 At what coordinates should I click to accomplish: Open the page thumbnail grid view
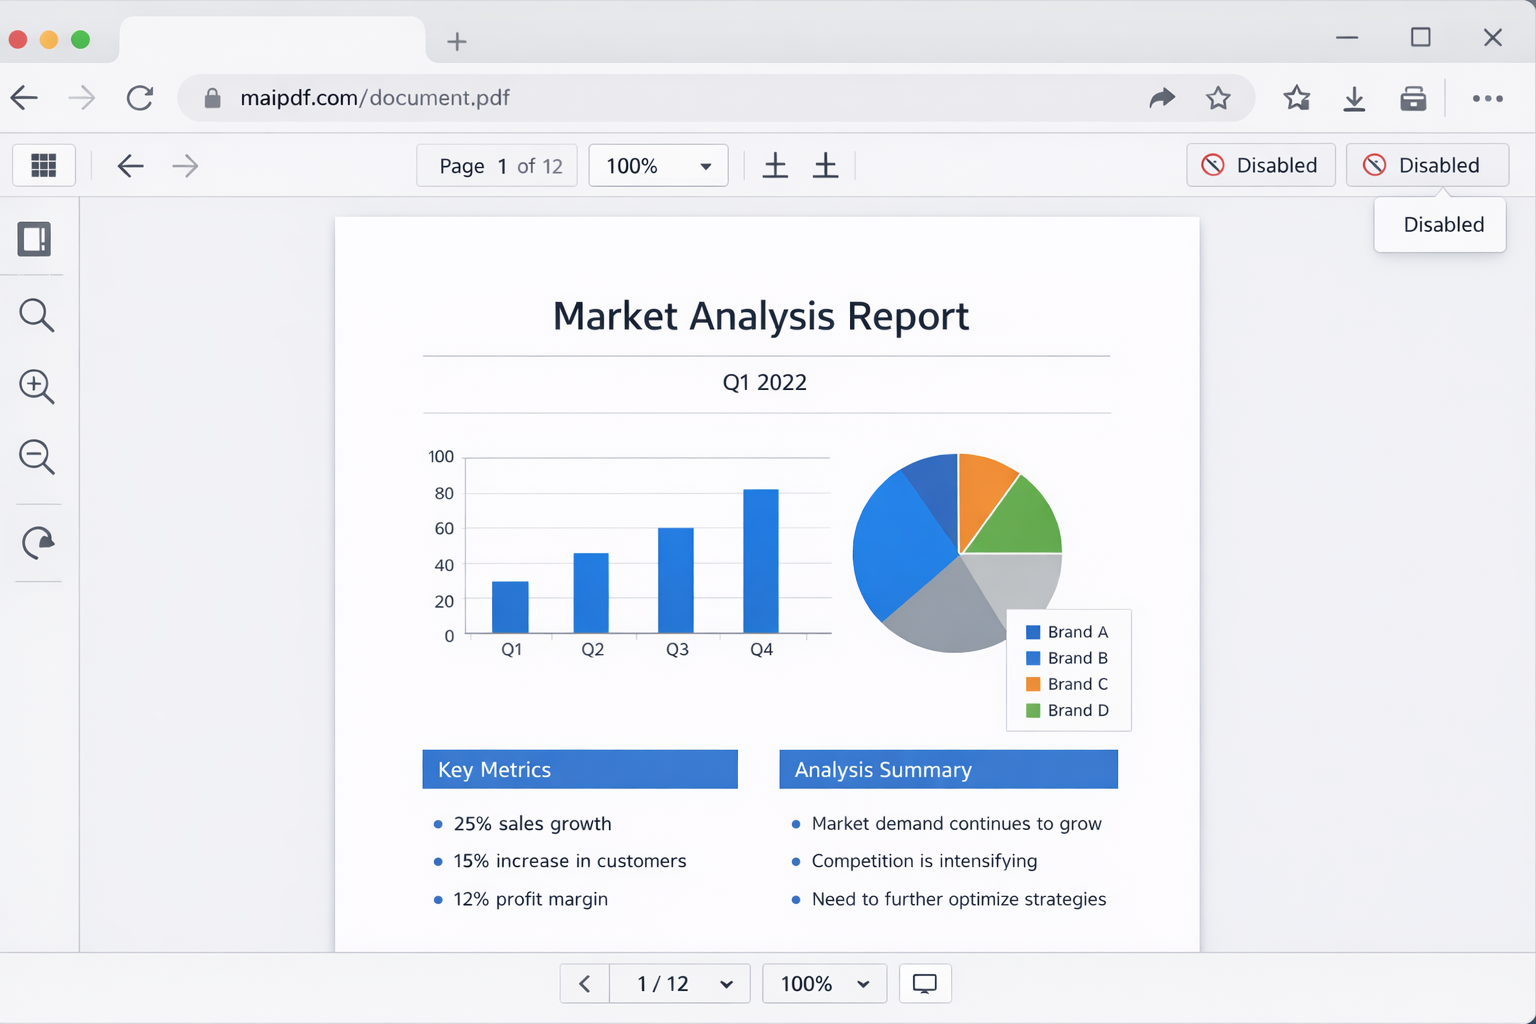[x=44, y=165]
